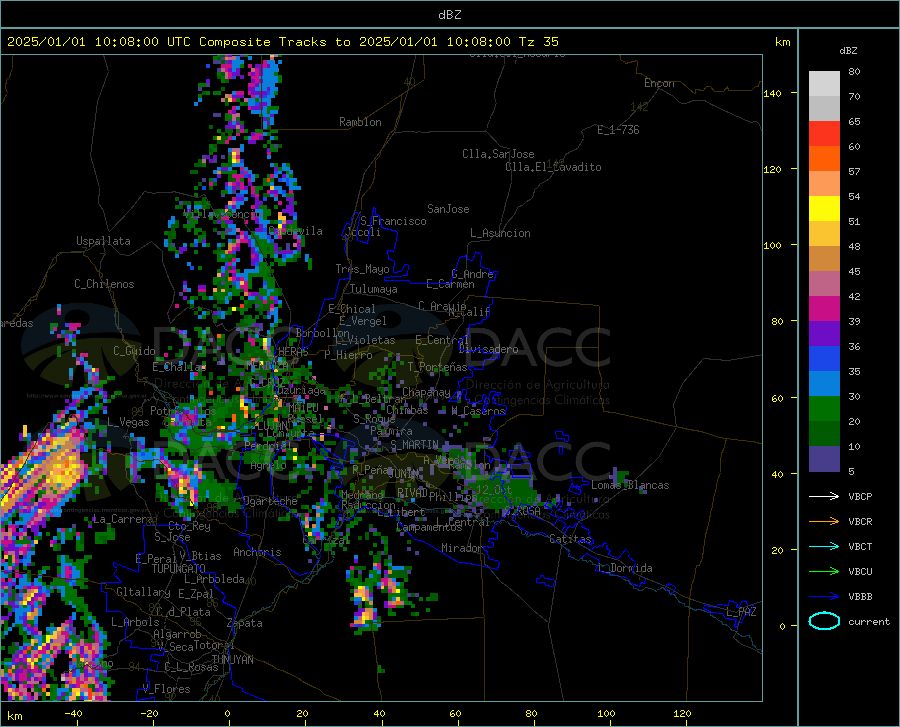Click the cyan 'current' ellipse legend icon

click(824, 621)
